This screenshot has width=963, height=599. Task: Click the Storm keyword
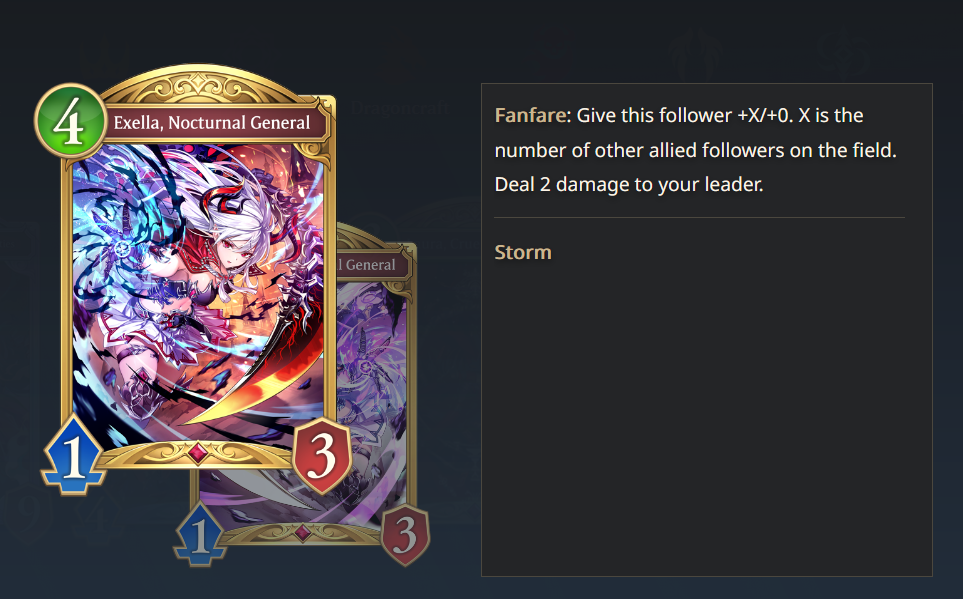click(523, 253)
